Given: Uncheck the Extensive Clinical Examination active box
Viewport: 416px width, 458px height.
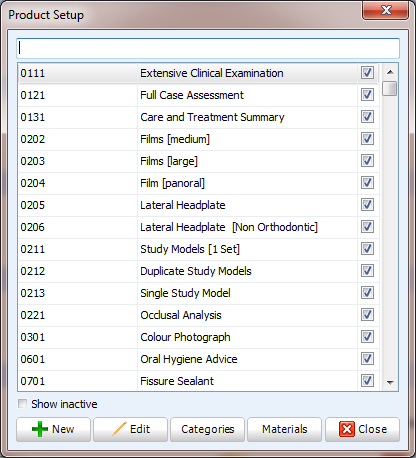Looking at the screenshot, I should [x=367, y=73].
